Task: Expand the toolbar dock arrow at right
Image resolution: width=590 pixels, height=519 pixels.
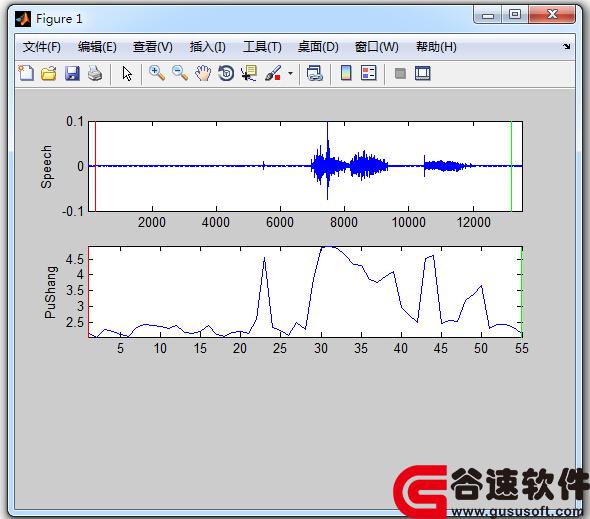Action: 567,47
